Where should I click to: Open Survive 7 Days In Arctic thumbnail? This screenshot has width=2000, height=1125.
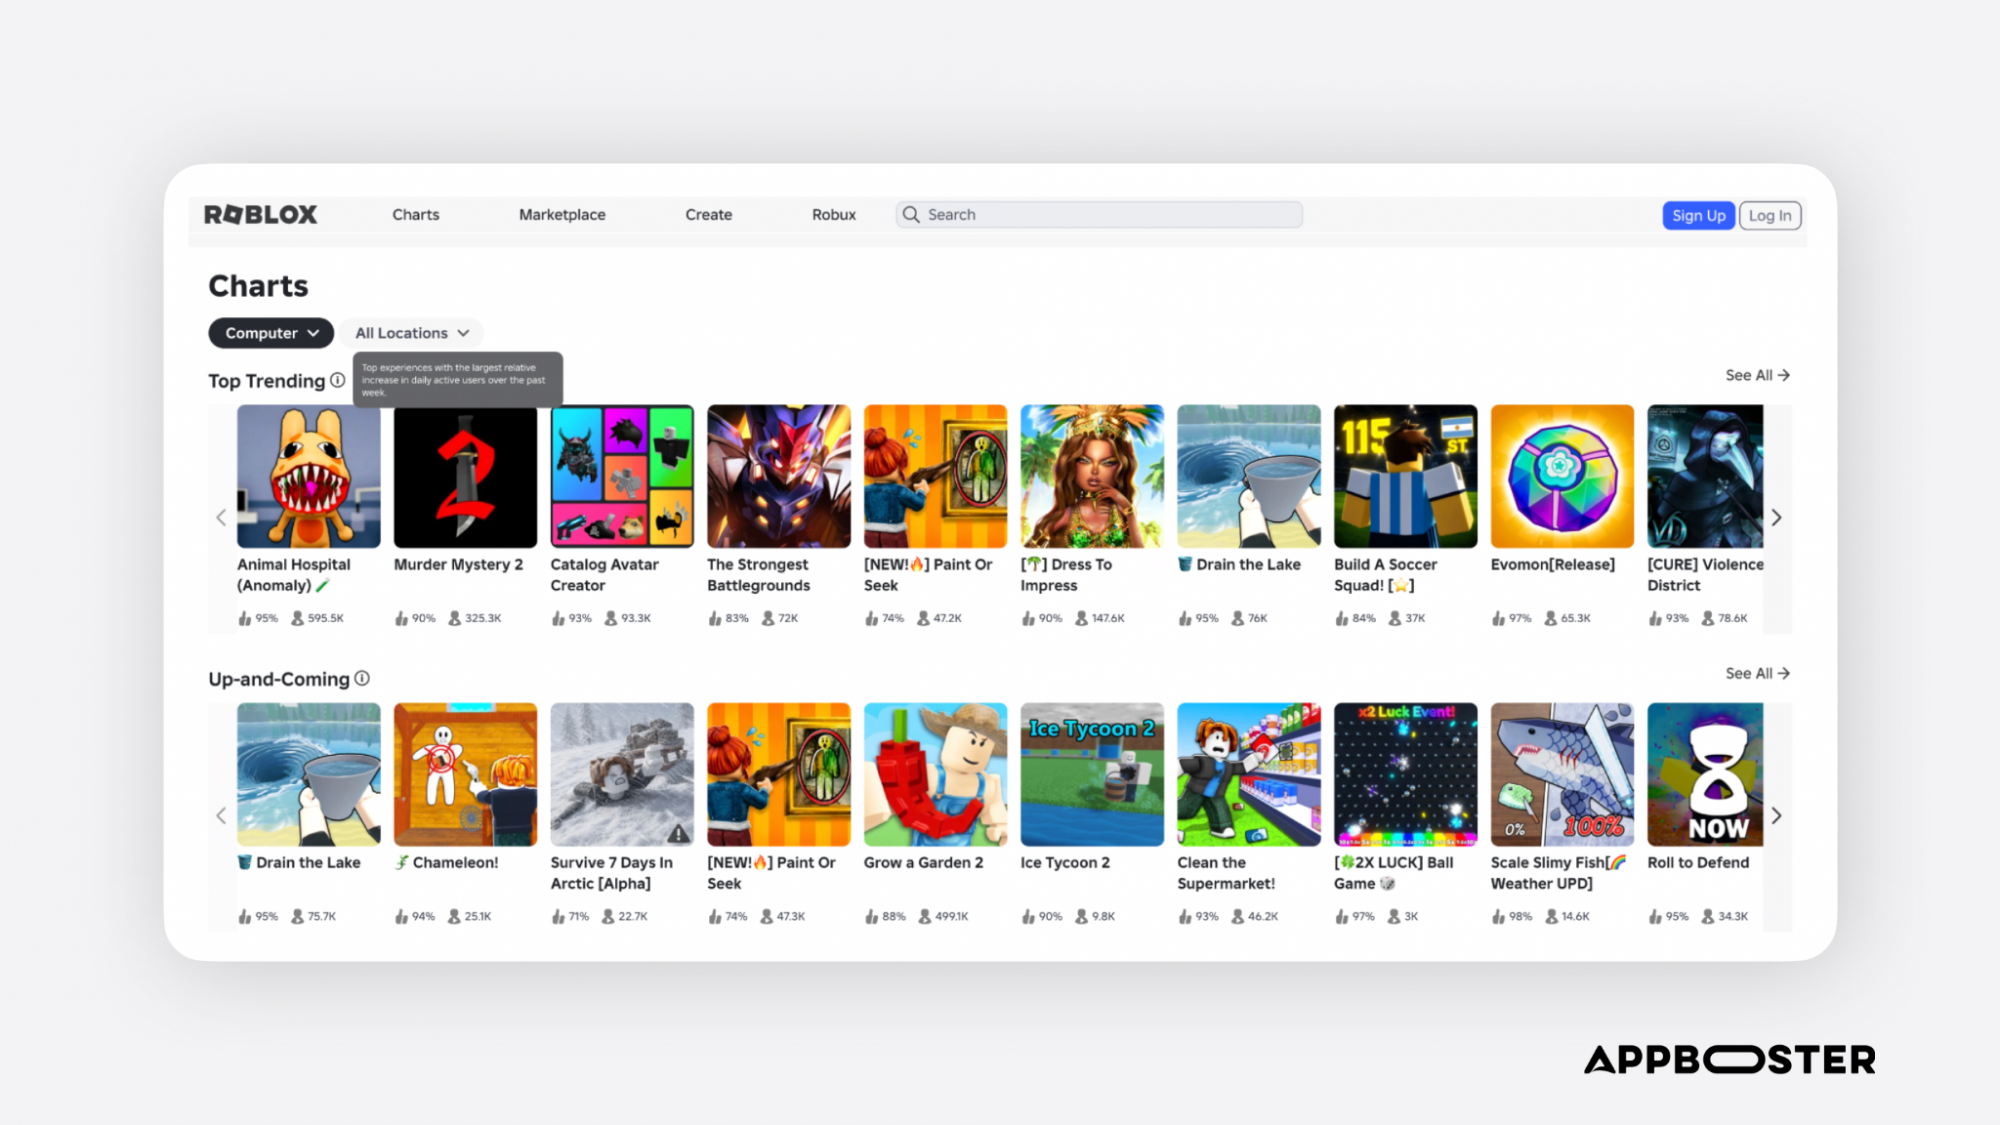pyautogui.click(x=622, y=774)
